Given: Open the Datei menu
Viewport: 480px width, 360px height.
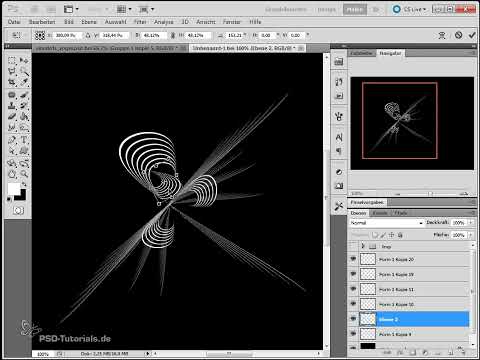Looking at the screenshot, I should (x=14, y=22).
